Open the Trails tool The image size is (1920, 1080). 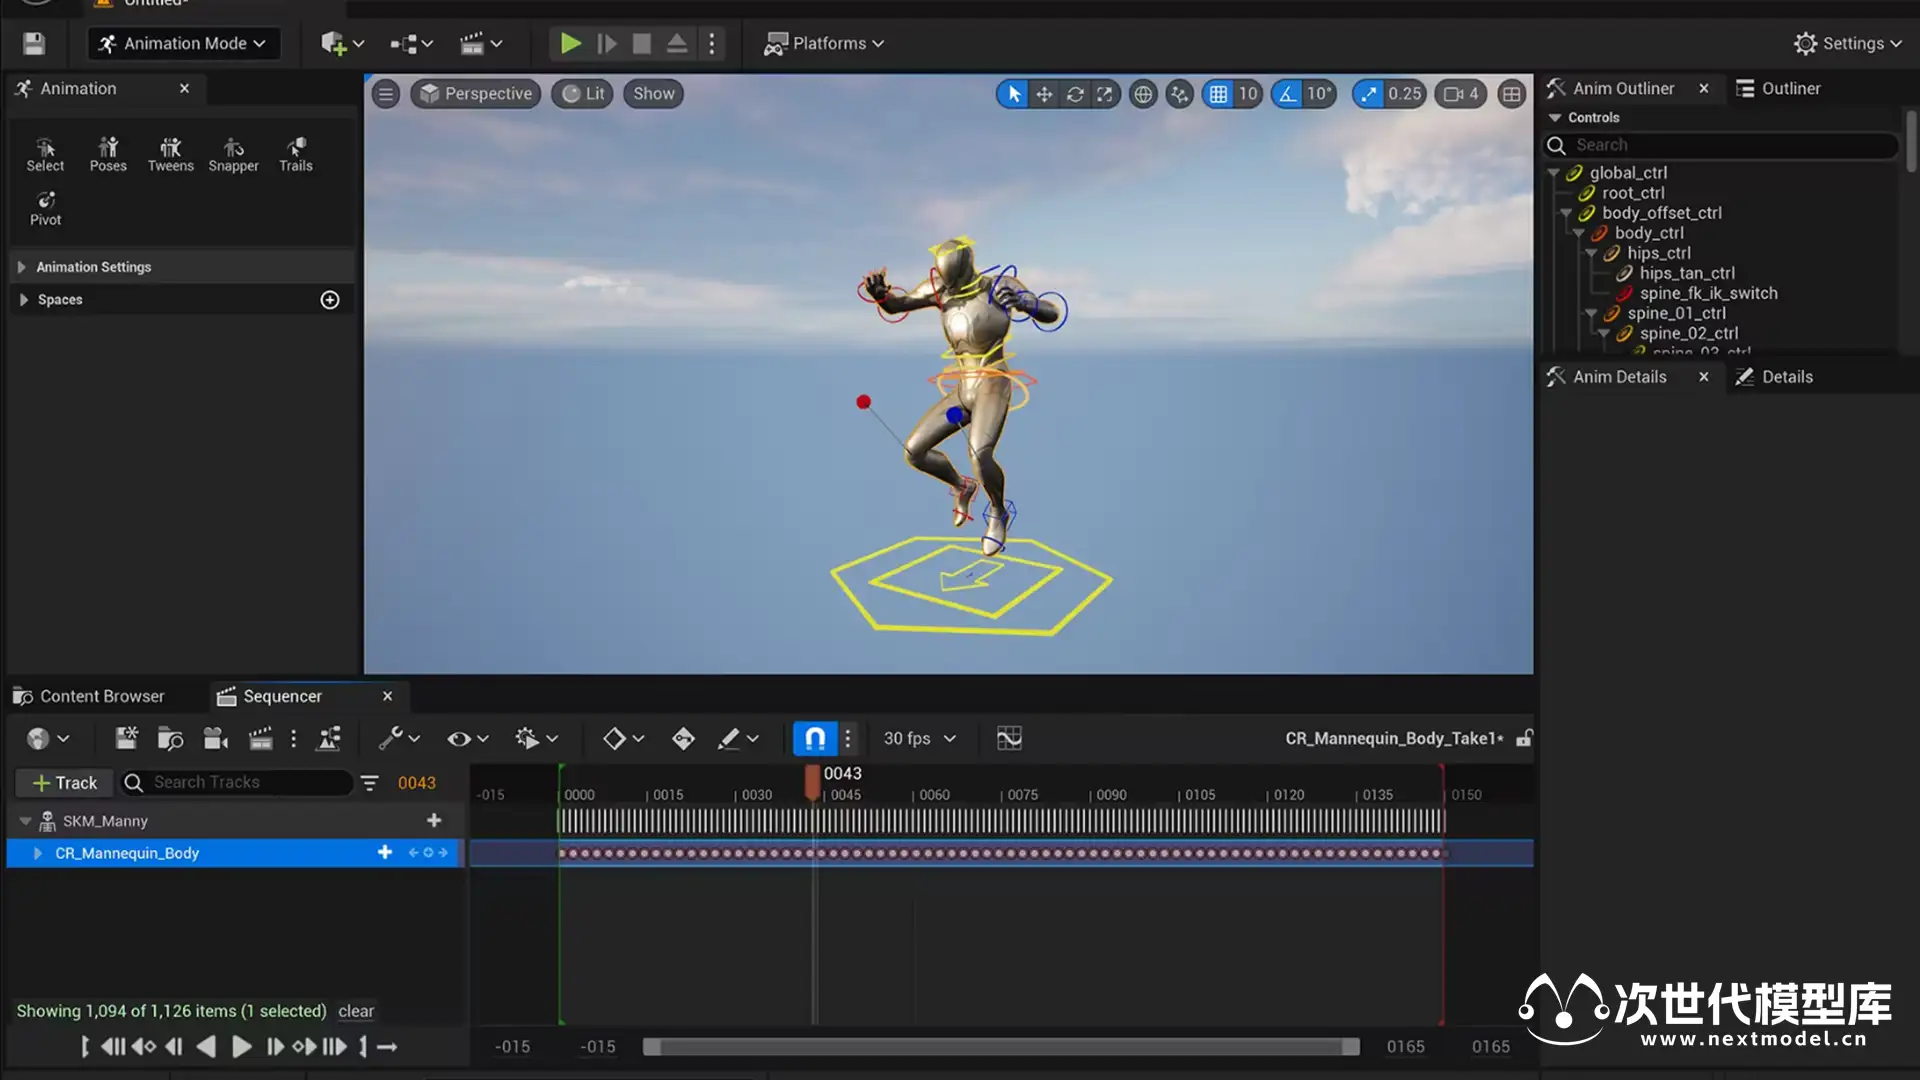(295, 154)
